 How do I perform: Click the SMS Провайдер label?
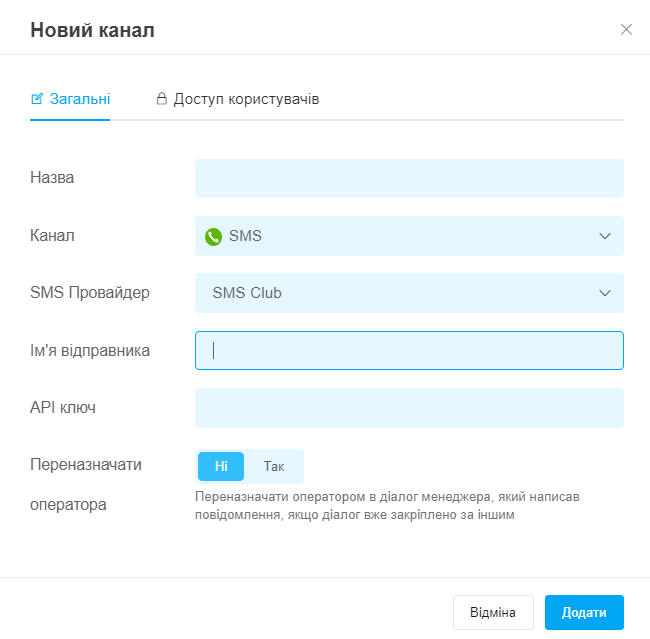pyautogui.click(x=90, y=293)
